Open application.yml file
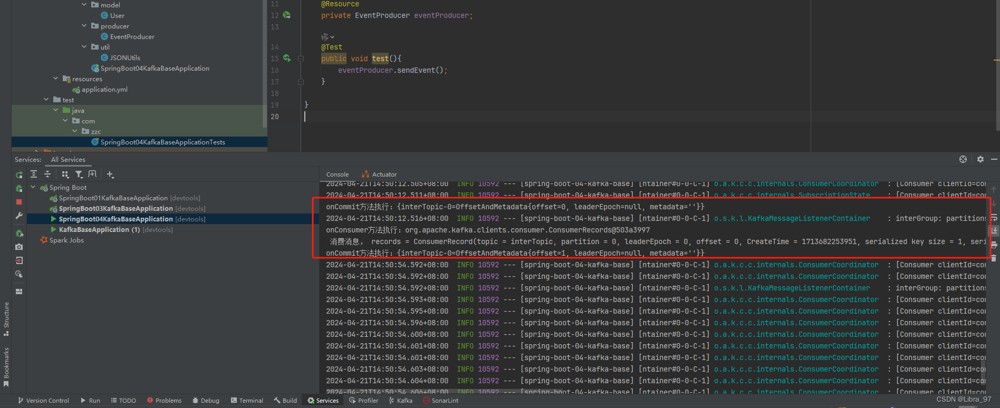The height and width of the screenshot is (408, 1000). 100,89
